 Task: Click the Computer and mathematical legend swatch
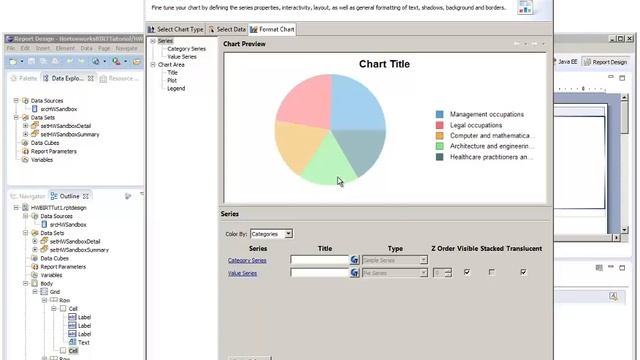440,136
